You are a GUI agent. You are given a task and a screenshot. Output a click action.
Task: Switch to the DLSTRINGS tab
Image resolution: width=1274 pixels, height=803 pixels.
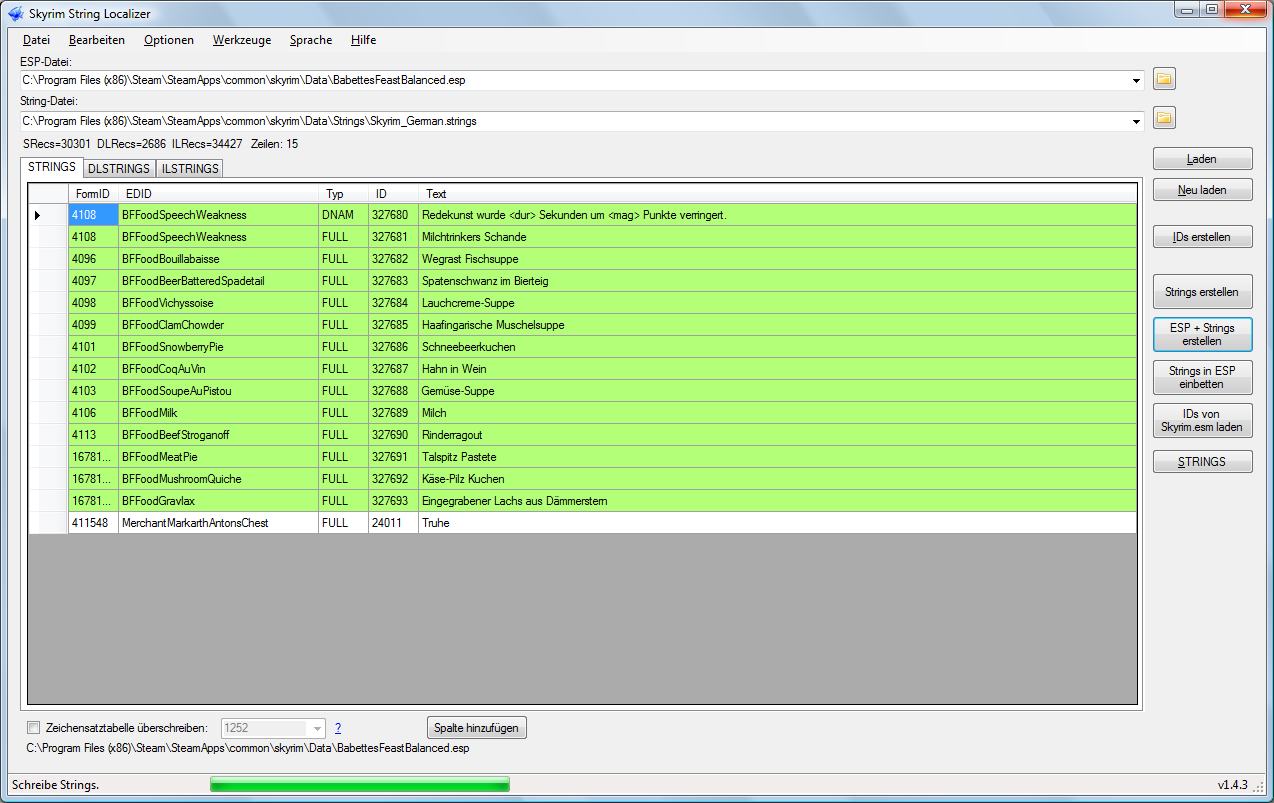[x=118, y=168]
